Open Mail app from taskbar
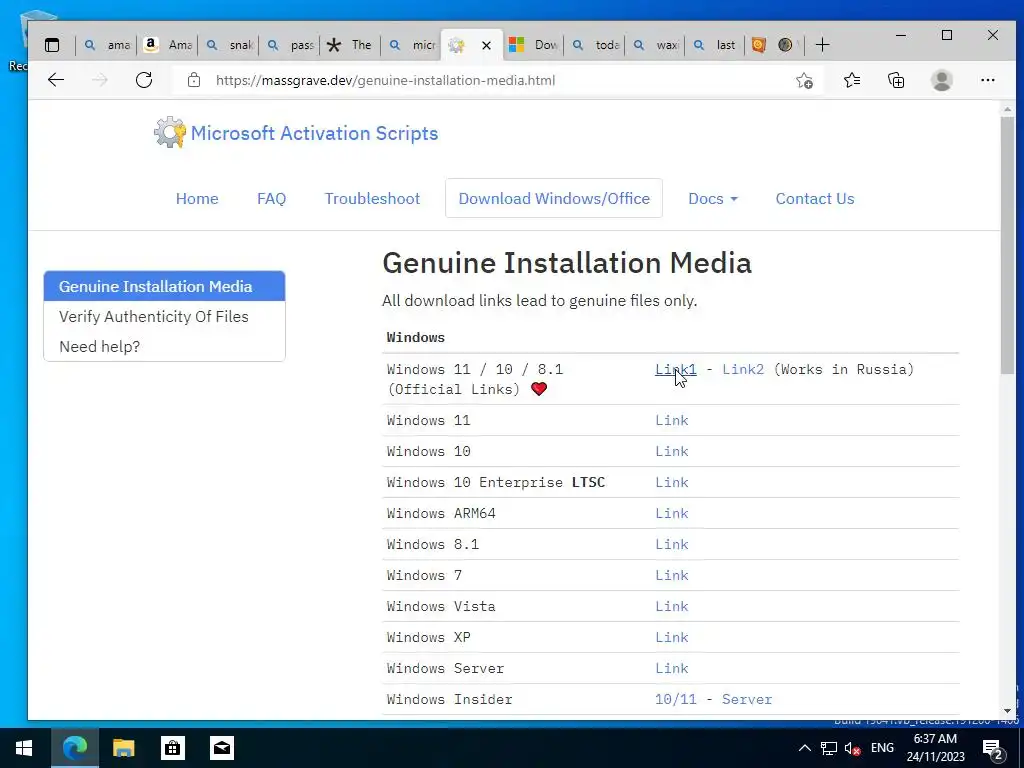1024x768 pixels. click(222, 748)
